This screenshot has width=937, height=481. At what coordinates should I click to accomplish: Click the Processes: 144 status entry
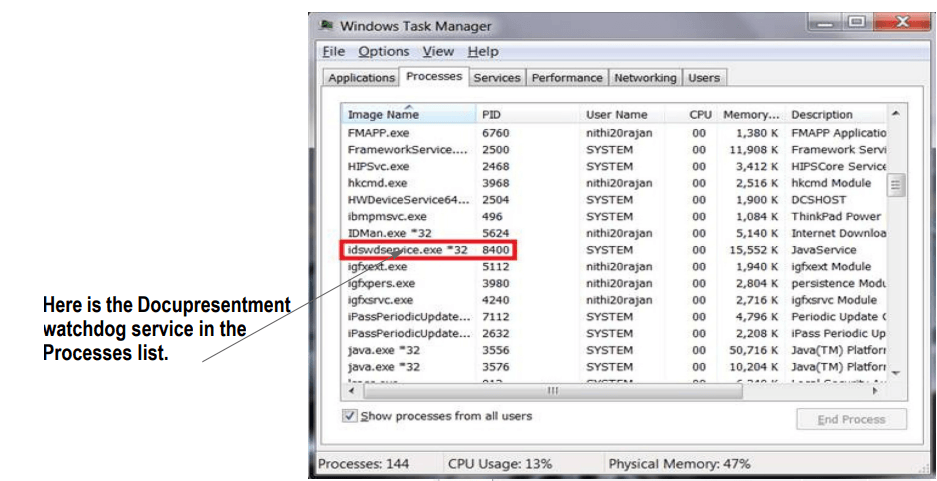coord(363,464)
